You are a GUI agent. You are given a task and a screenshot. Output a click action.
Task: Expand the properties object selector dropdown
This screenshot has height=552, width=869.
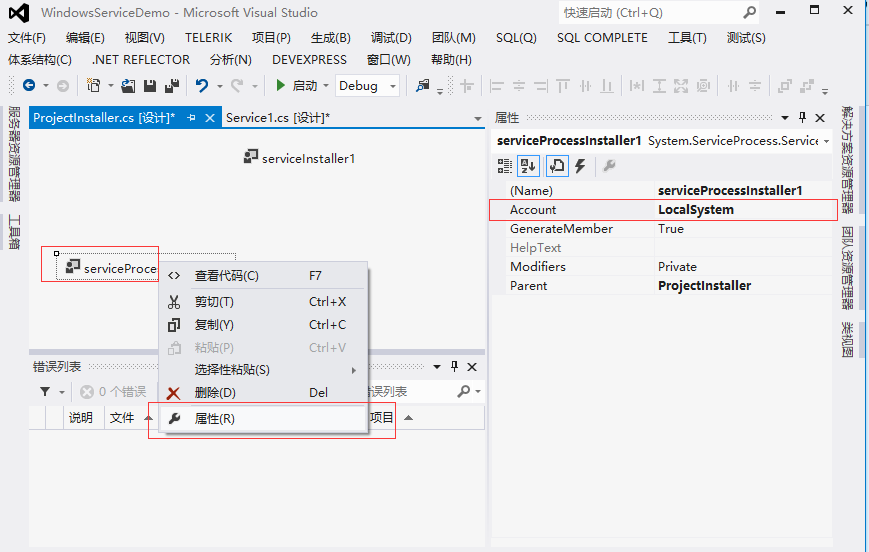coord(826,141)
